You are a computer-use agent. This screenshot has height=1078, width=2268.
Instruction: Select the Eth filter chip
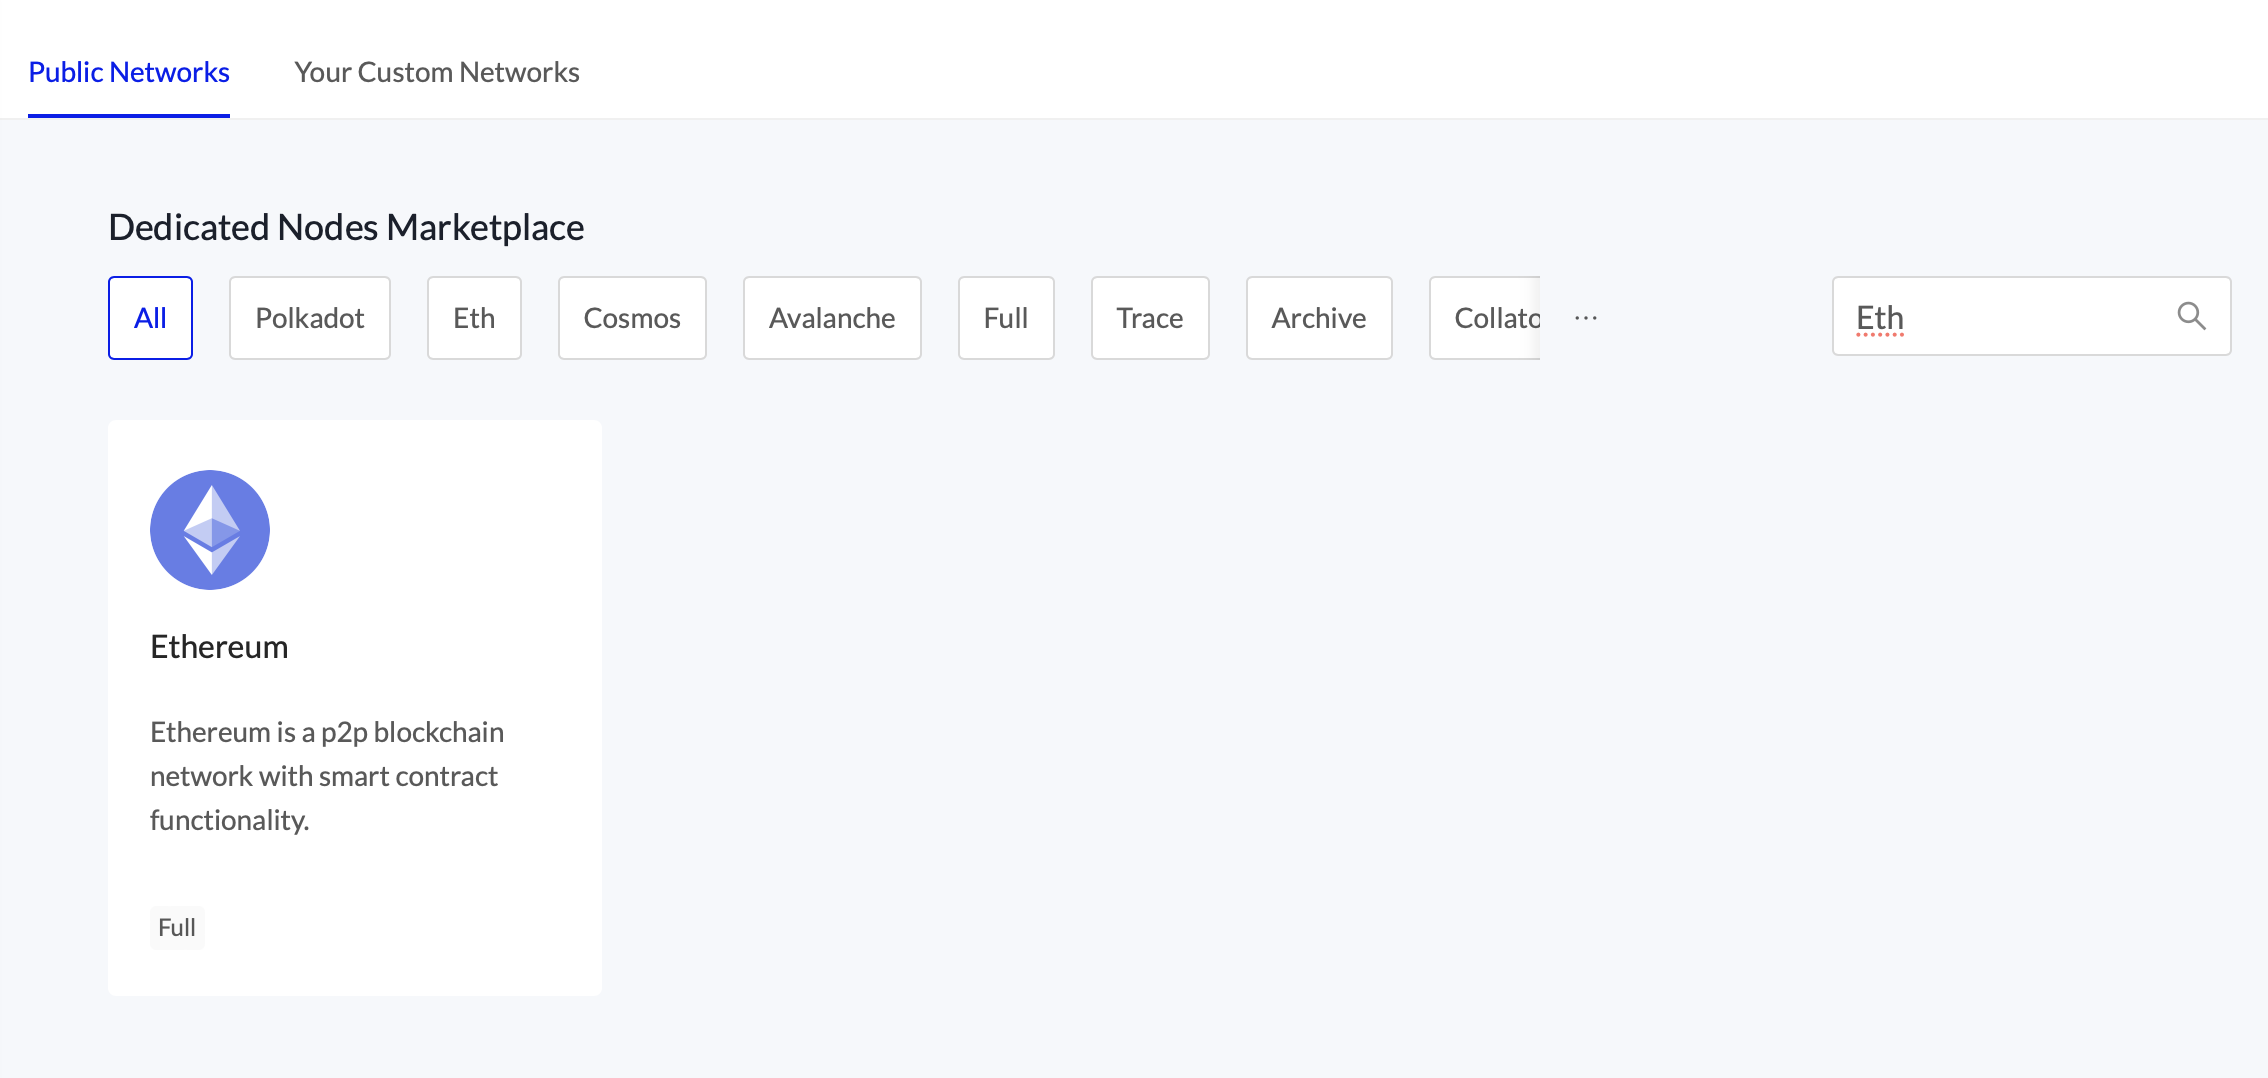tap(474, 317)
